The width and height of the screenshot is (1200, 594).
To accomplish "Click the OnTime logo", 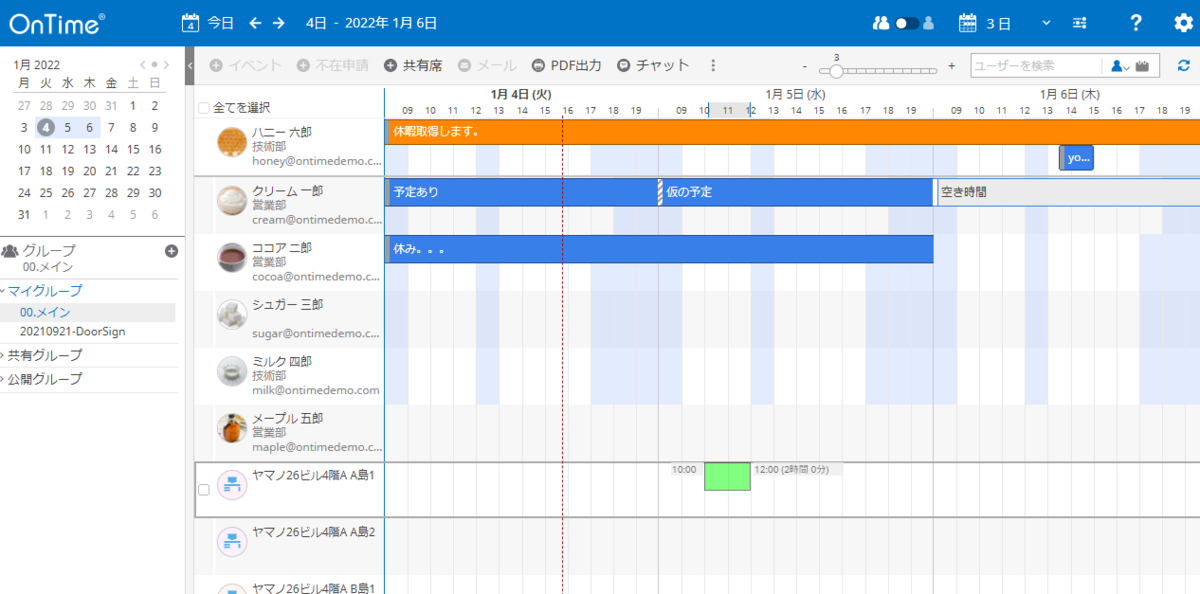I will click(x=57, y=23).
